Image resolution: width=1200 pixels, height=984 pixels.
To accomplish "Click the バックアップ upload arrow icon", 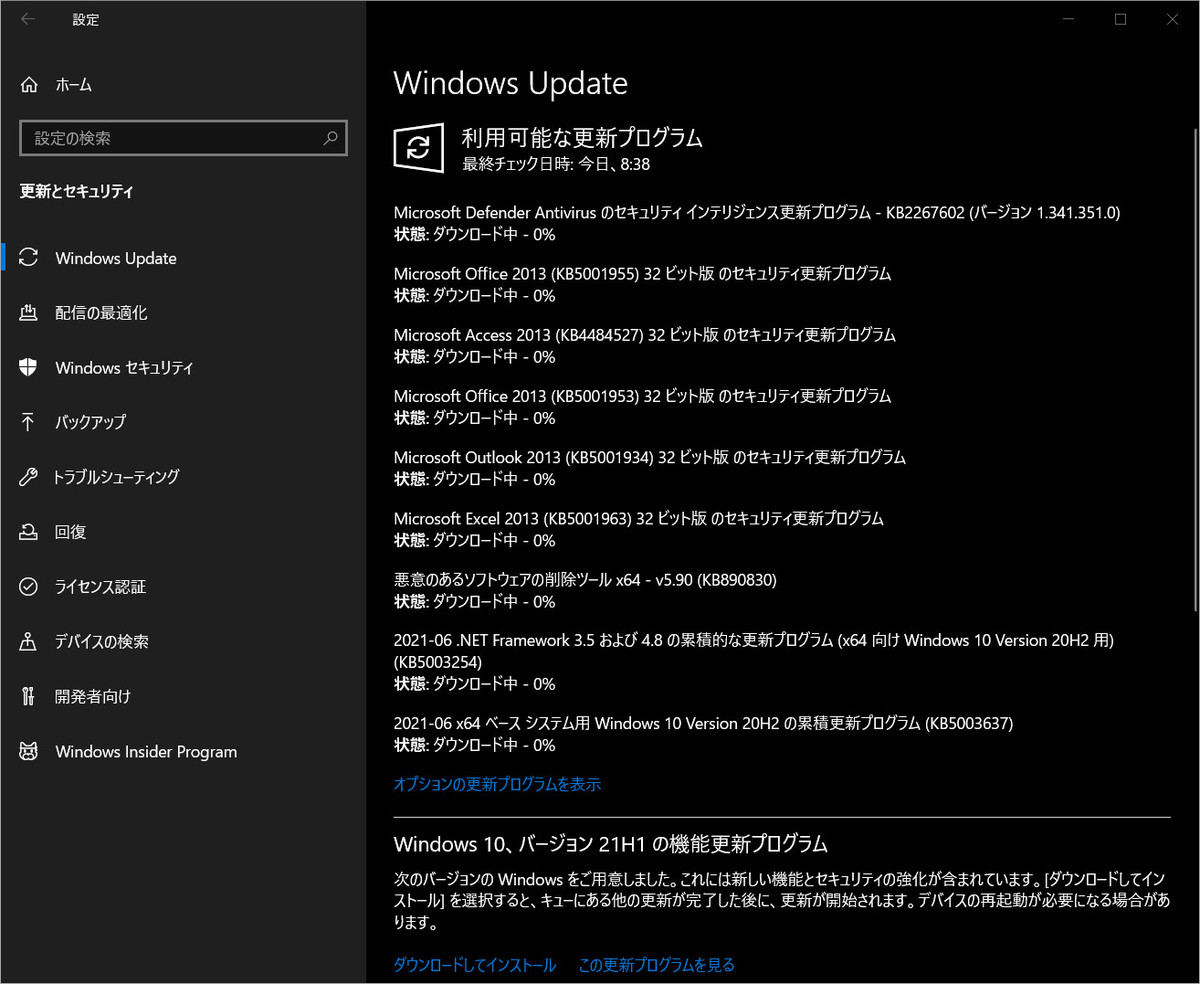I will pyautogui.click(x=29, y=422).
